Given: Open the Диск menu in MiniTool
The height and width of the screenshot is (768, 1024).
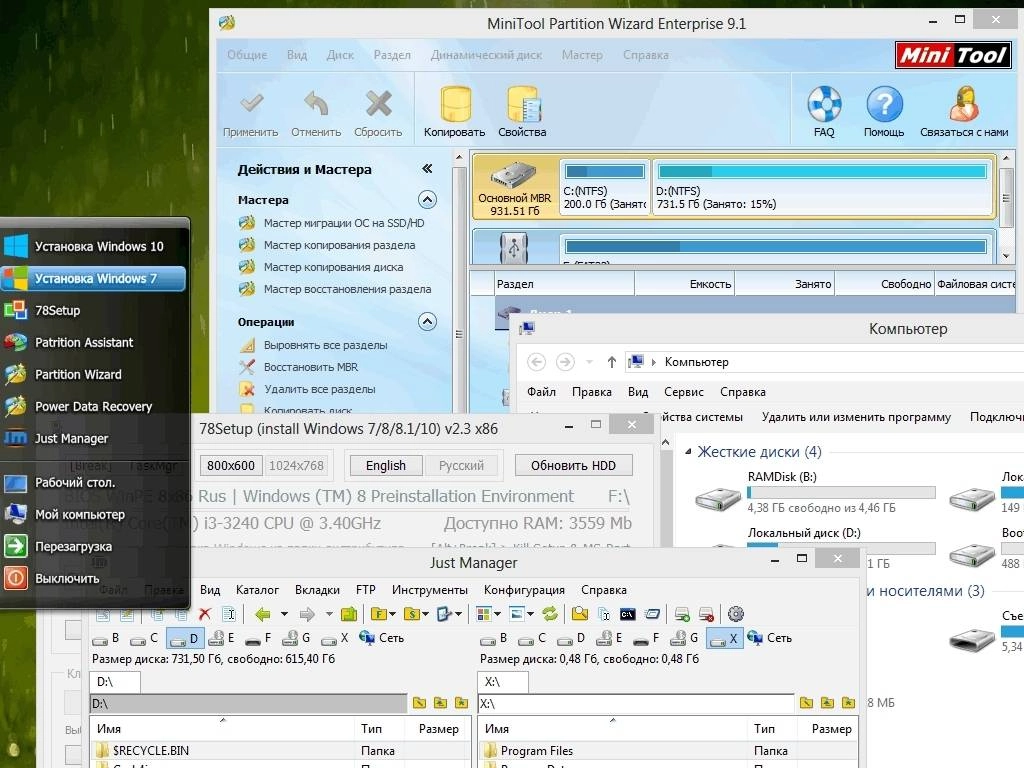Looking at the screenshot, I should tap(340, 55).
